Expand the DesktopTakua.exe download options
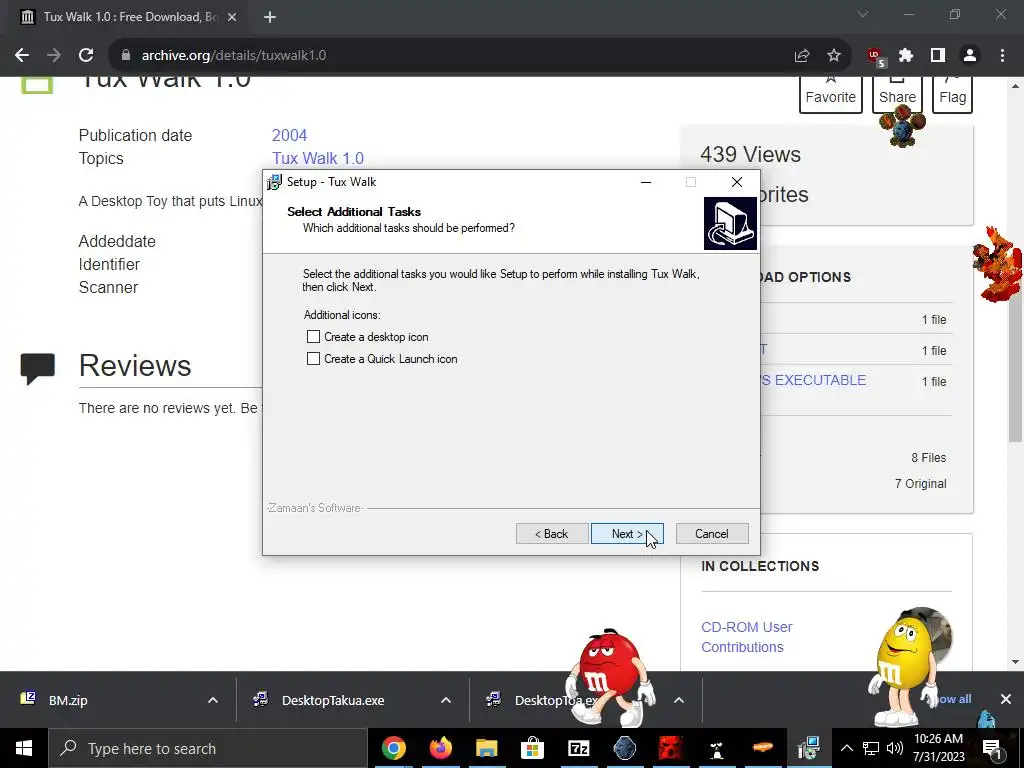Viewport: 1024px width, 768px height. [446, 700]
